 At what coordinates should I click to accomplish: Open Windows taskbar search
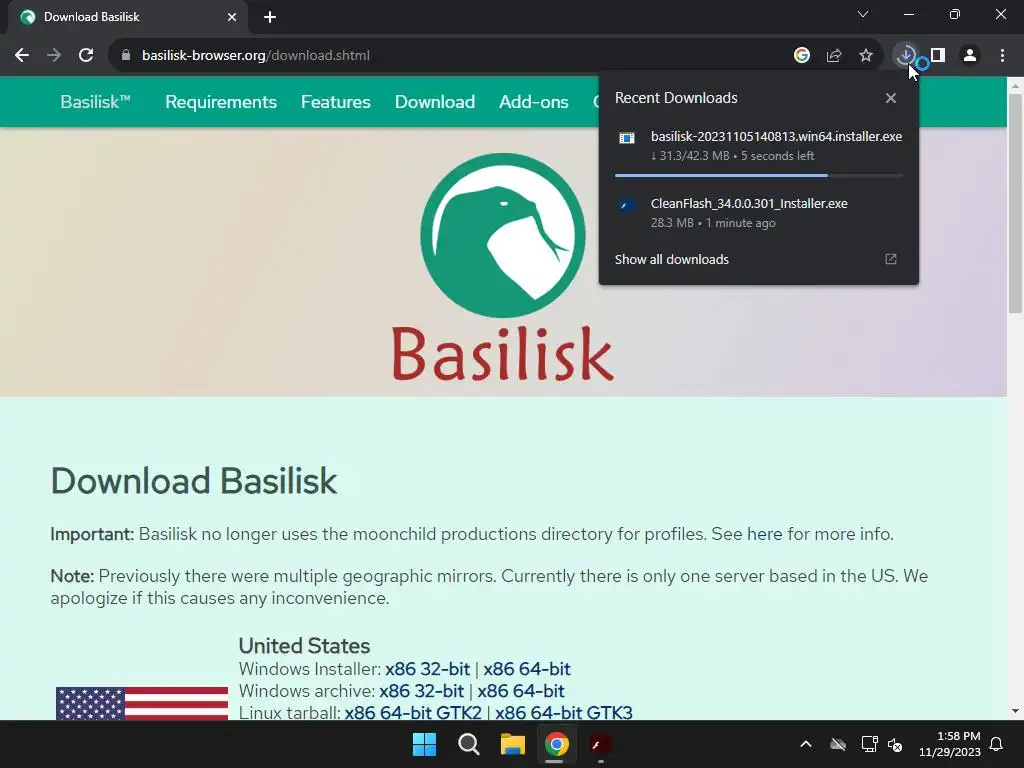(x=468, y=744)
